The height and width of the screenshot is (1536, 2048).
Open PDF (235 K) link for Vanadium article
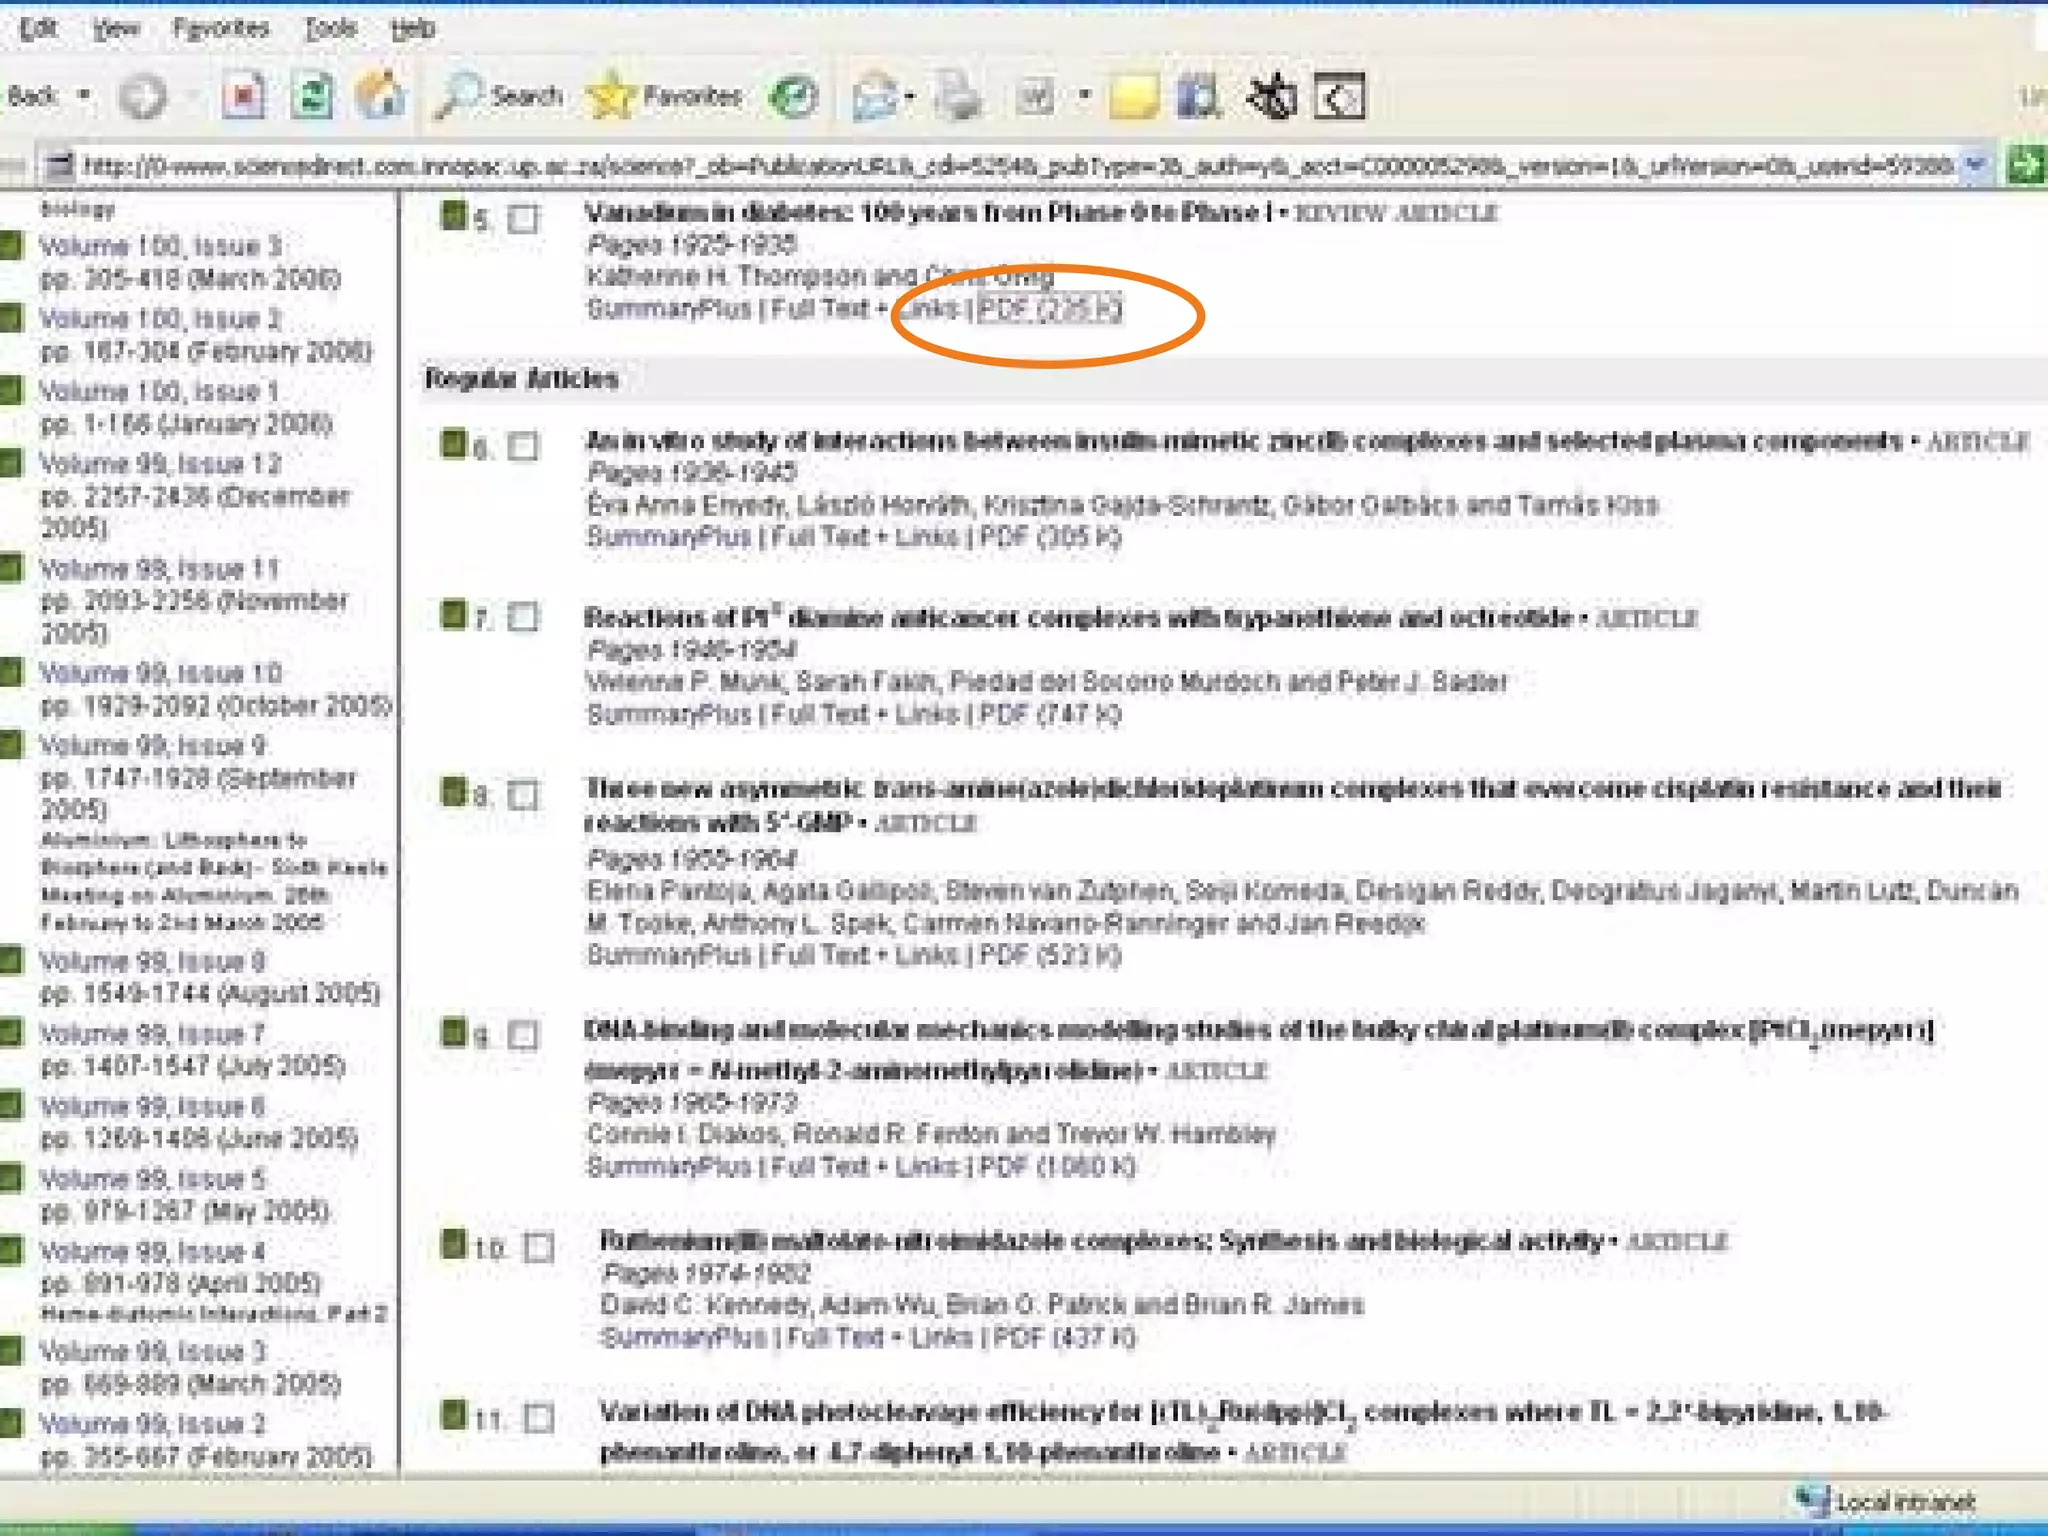point(1049,309)
